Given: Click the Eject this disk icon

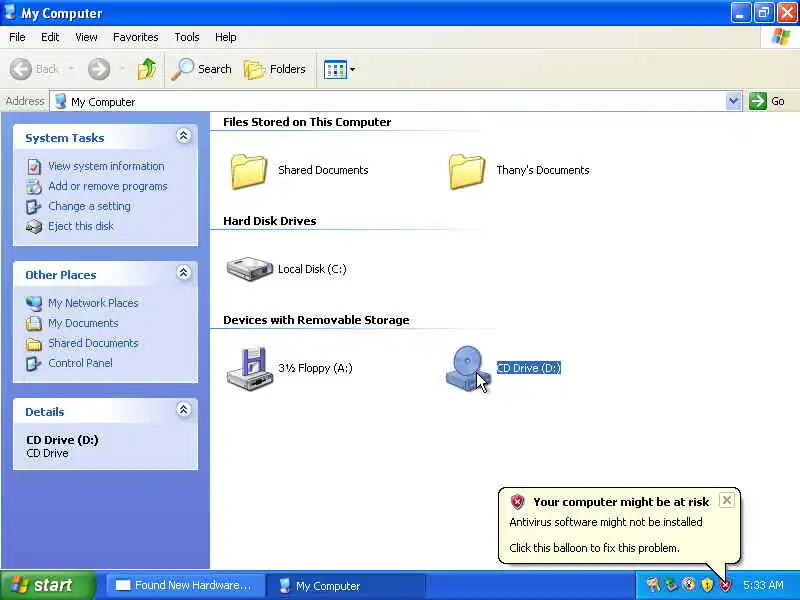Looking at the screenshot, I should coord(34,227).
